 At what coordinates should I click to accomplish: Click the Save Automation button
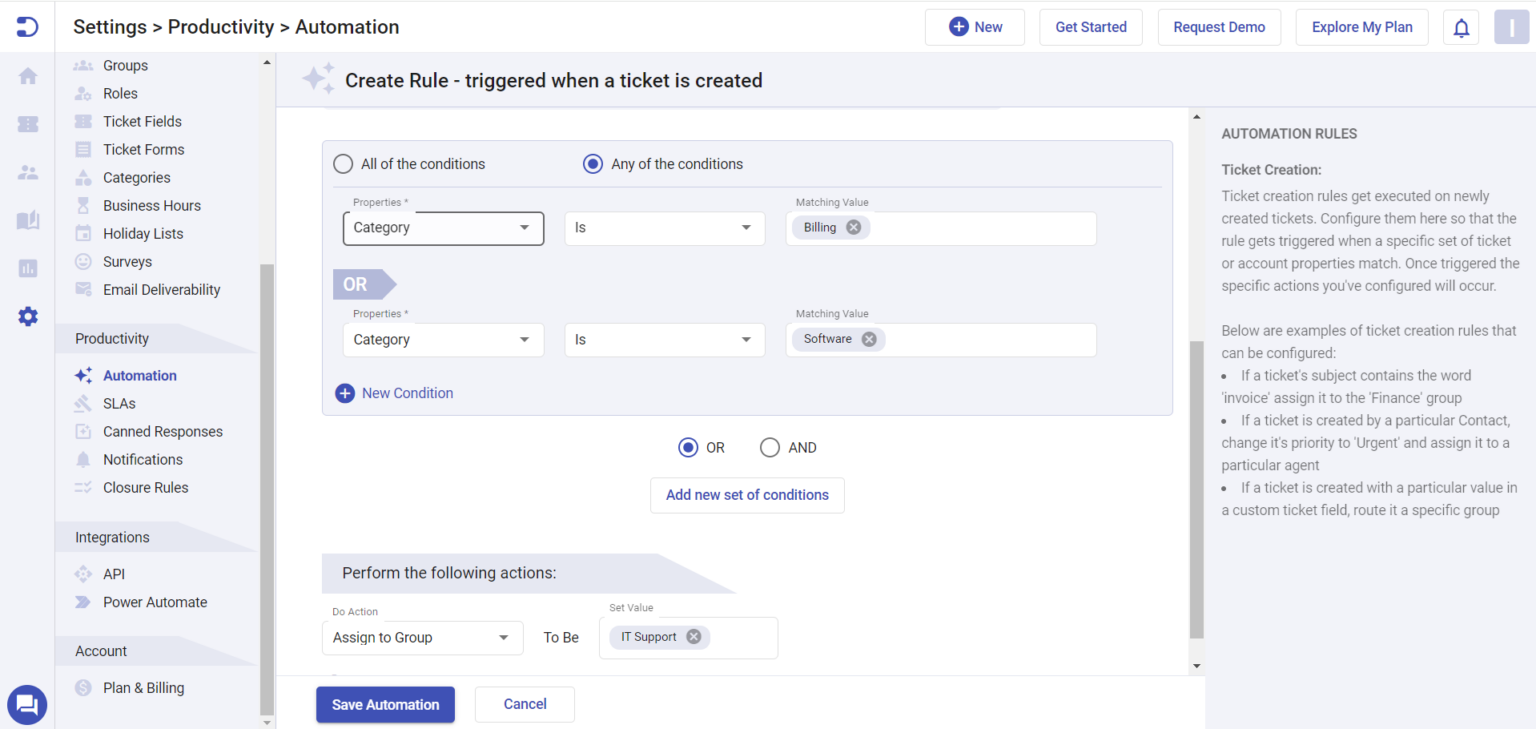[385, 704]
